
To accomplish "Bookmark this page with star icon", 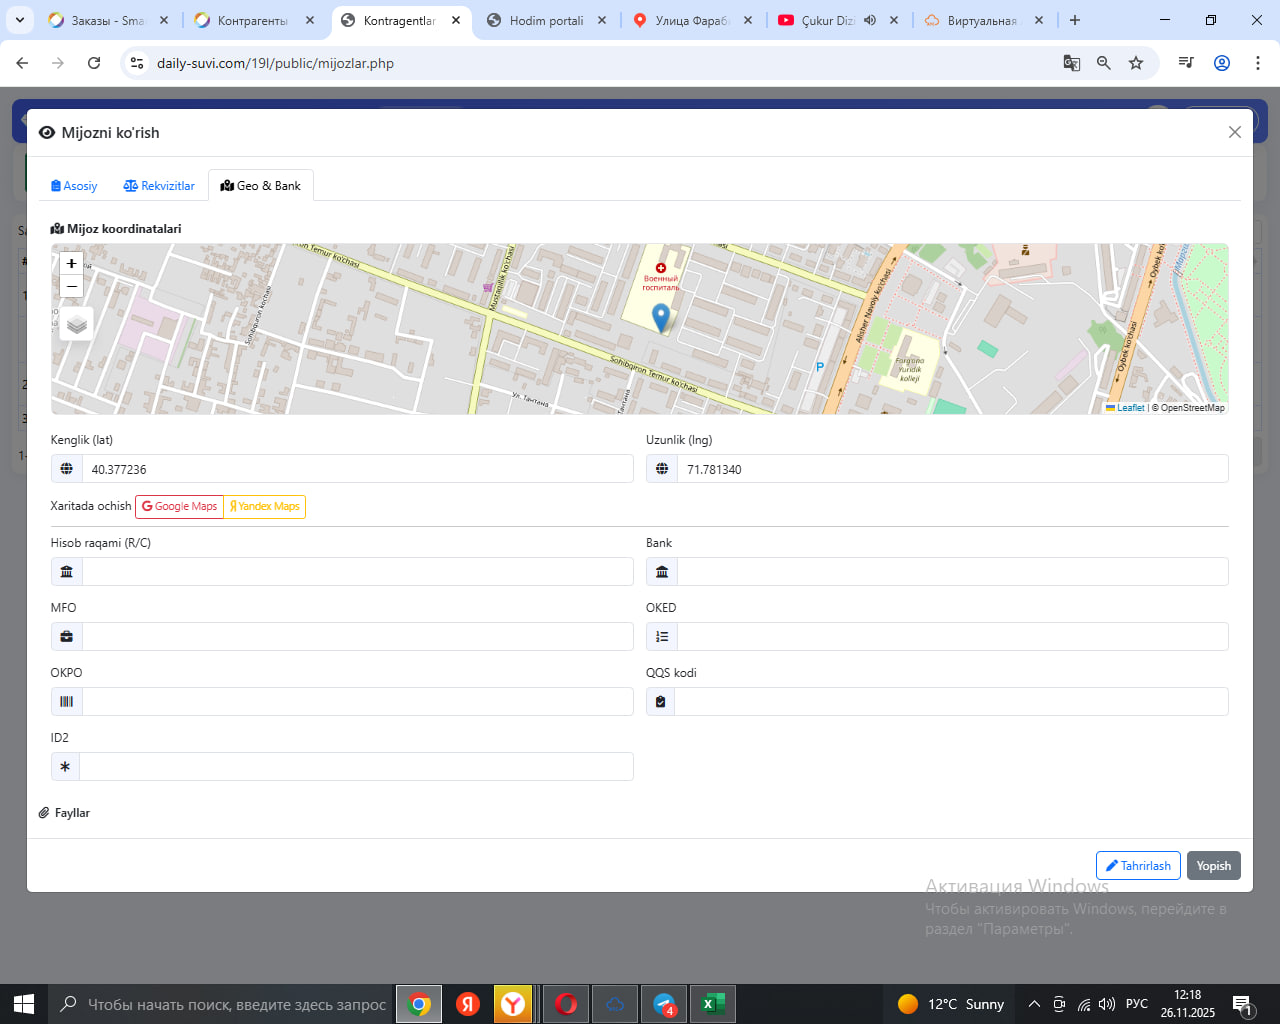I will (1136, 63).
